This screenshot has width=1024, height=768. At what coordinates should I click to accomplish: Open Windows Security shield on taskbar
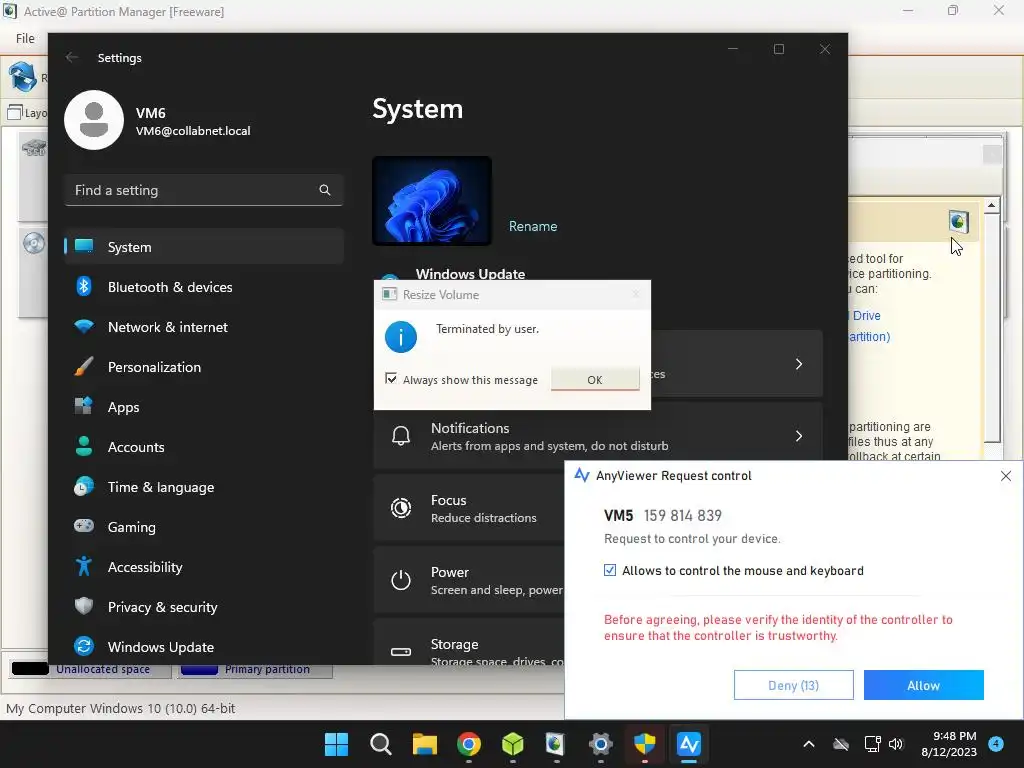pos(645,744)
